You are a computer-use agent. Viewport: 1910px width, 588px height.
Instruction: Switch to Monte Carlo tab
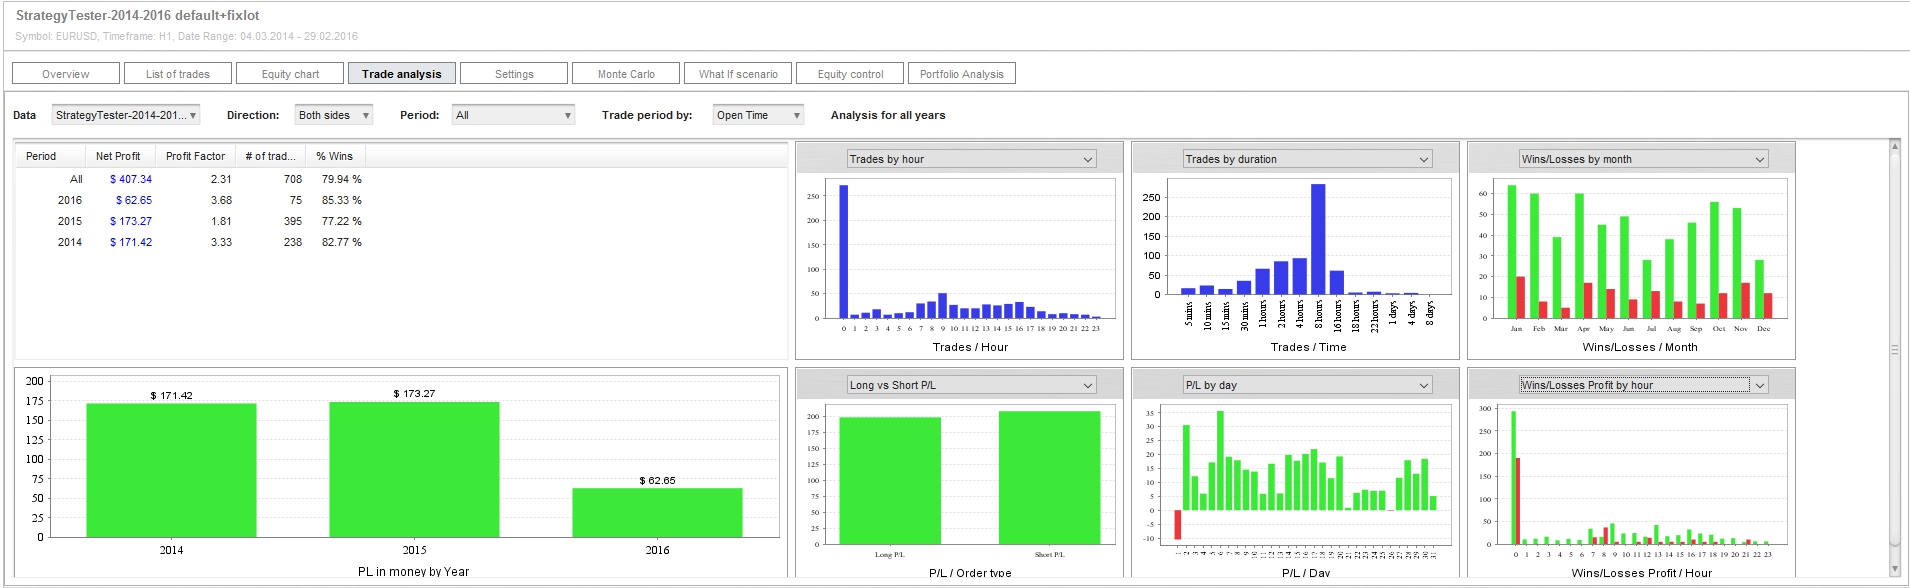[626, 74]
